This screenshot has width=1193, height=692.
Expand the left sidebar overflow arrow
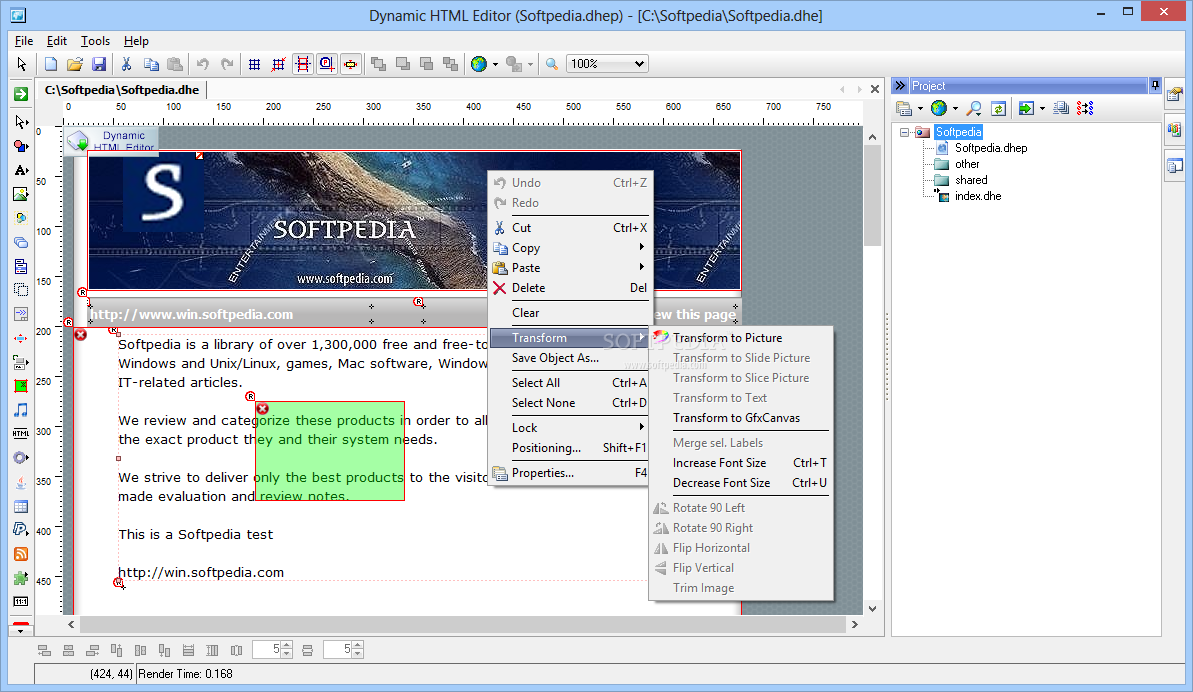21,630
